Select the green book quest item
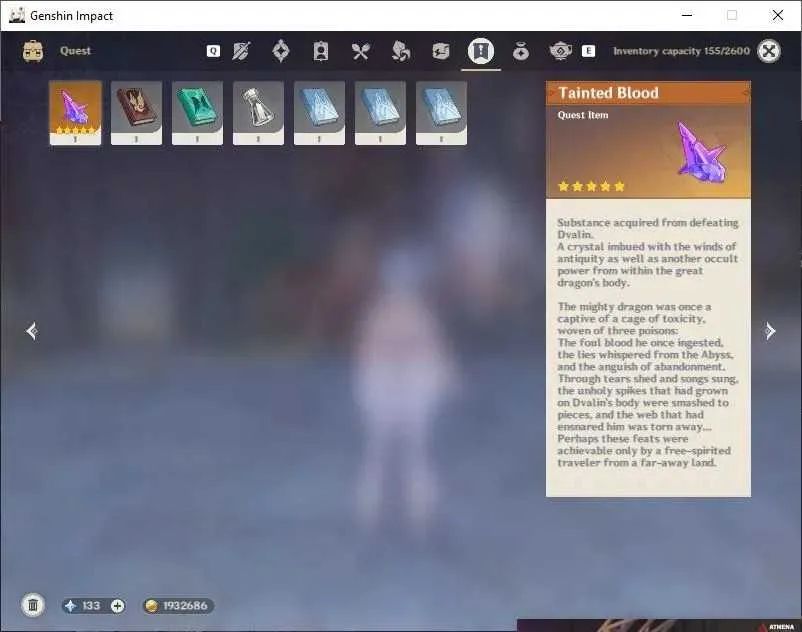802x632 pixels. (x=197, y=113)
